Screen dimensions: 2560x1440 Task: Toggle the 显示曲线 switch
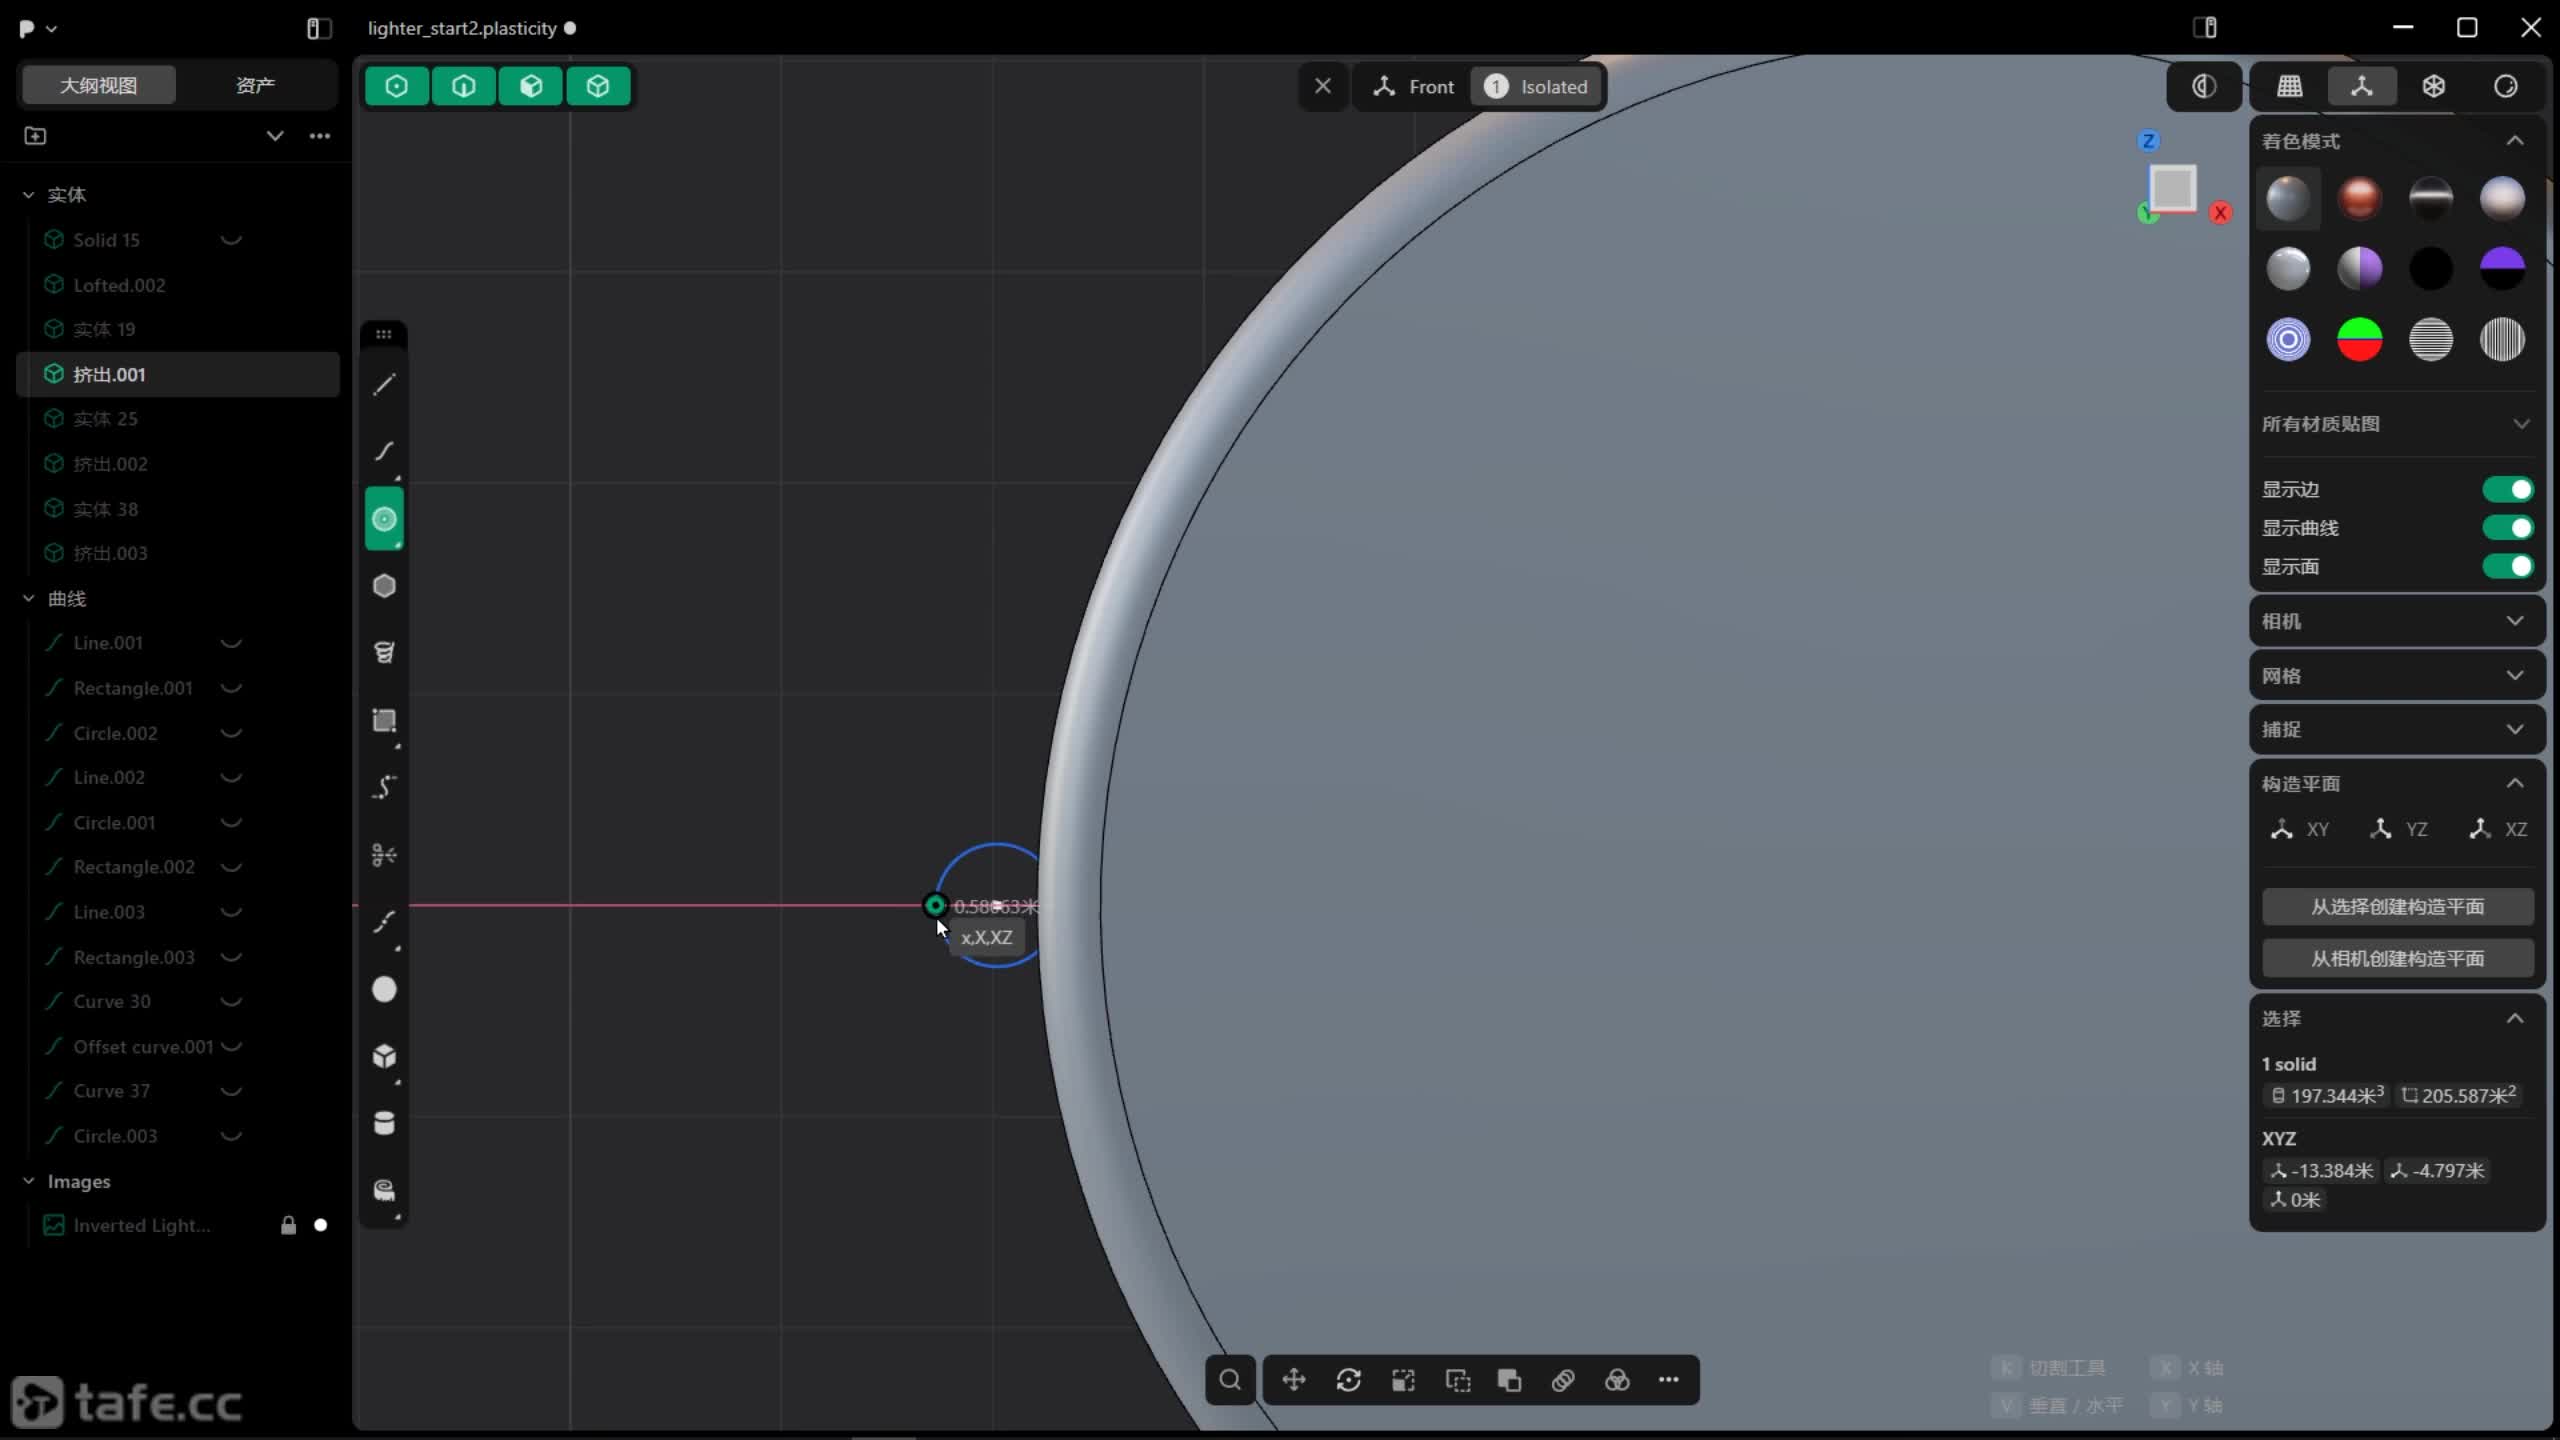[2507, 528]
